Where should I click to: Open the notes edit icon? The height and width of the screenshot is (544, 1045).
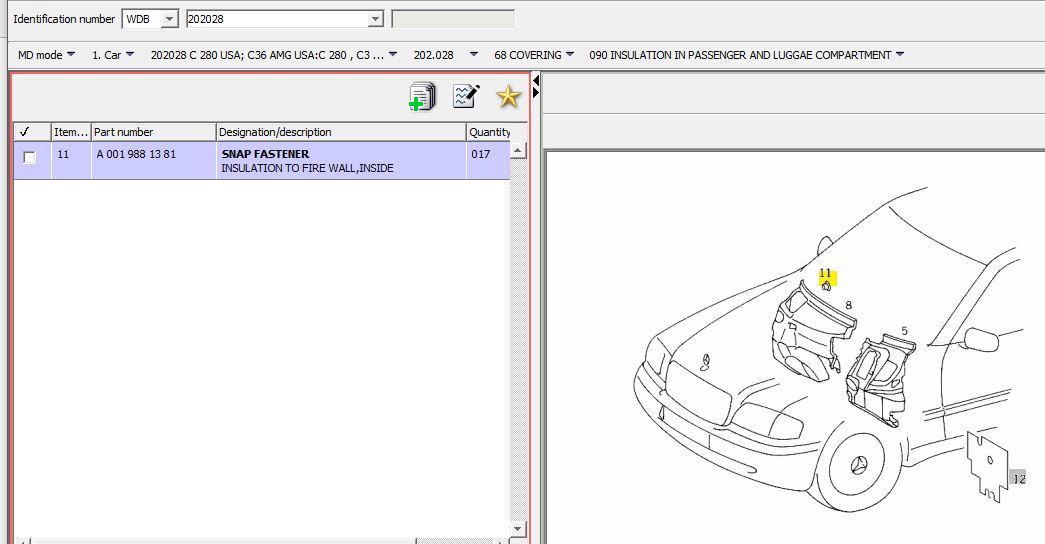[466, 96]
